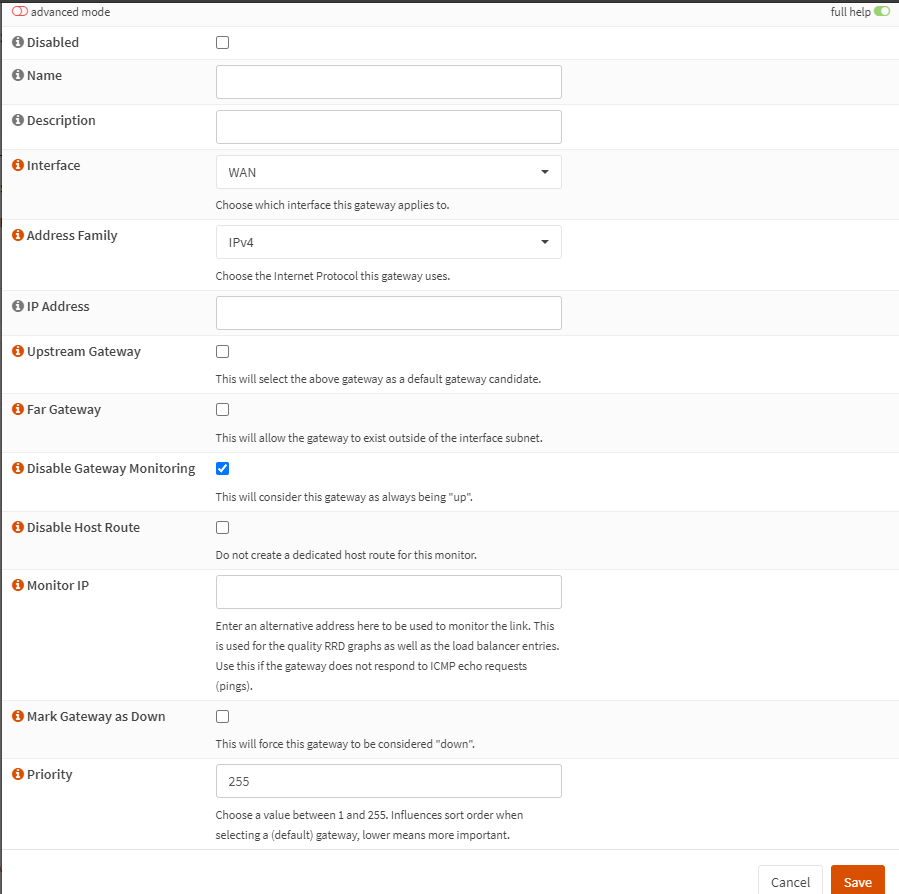Screen dimensions: 899x894
Task: Toggle the advanced mode switch
Action: [x=19, y=11]
